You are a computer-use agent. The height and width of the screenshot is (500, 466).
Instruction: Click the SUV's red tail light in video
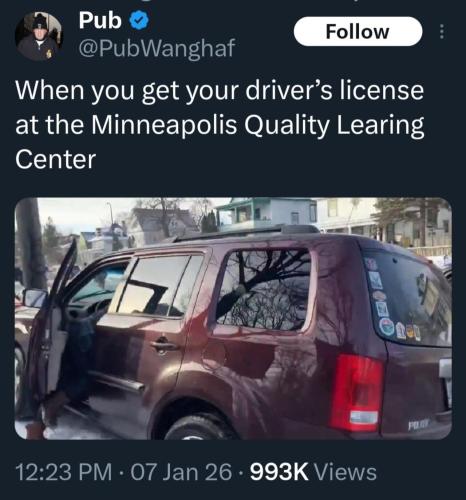(356, 392)
